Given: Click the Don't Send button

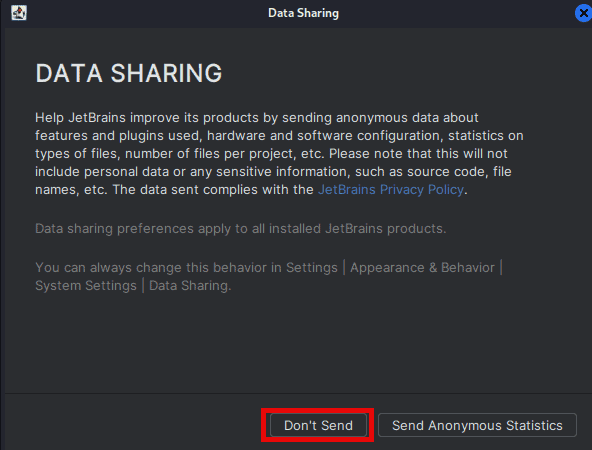Looking at the screenshot, I should click(318, 425).
